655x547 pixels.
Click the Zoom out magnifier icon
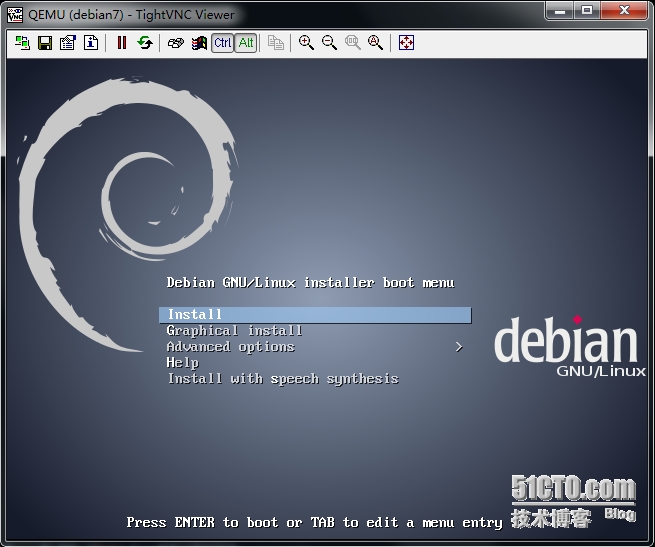pos(329,43)
